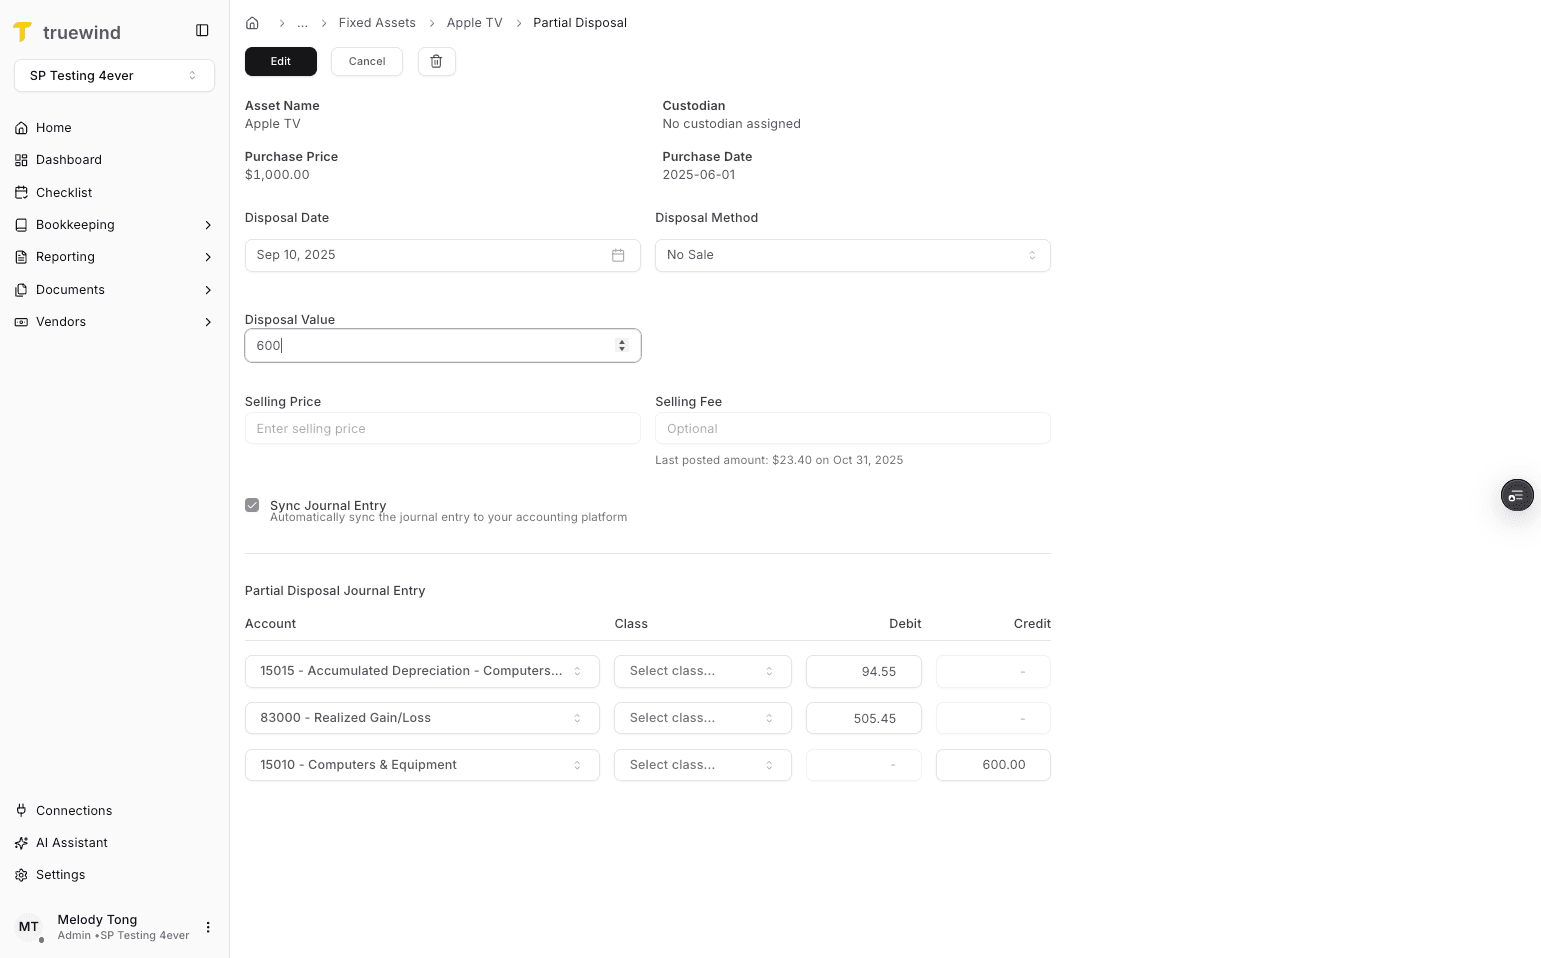Image resolution: width=1541 pixels, height=958 pixels.
Task: Open Settings from the sidebar
Action: pos(60,874)
